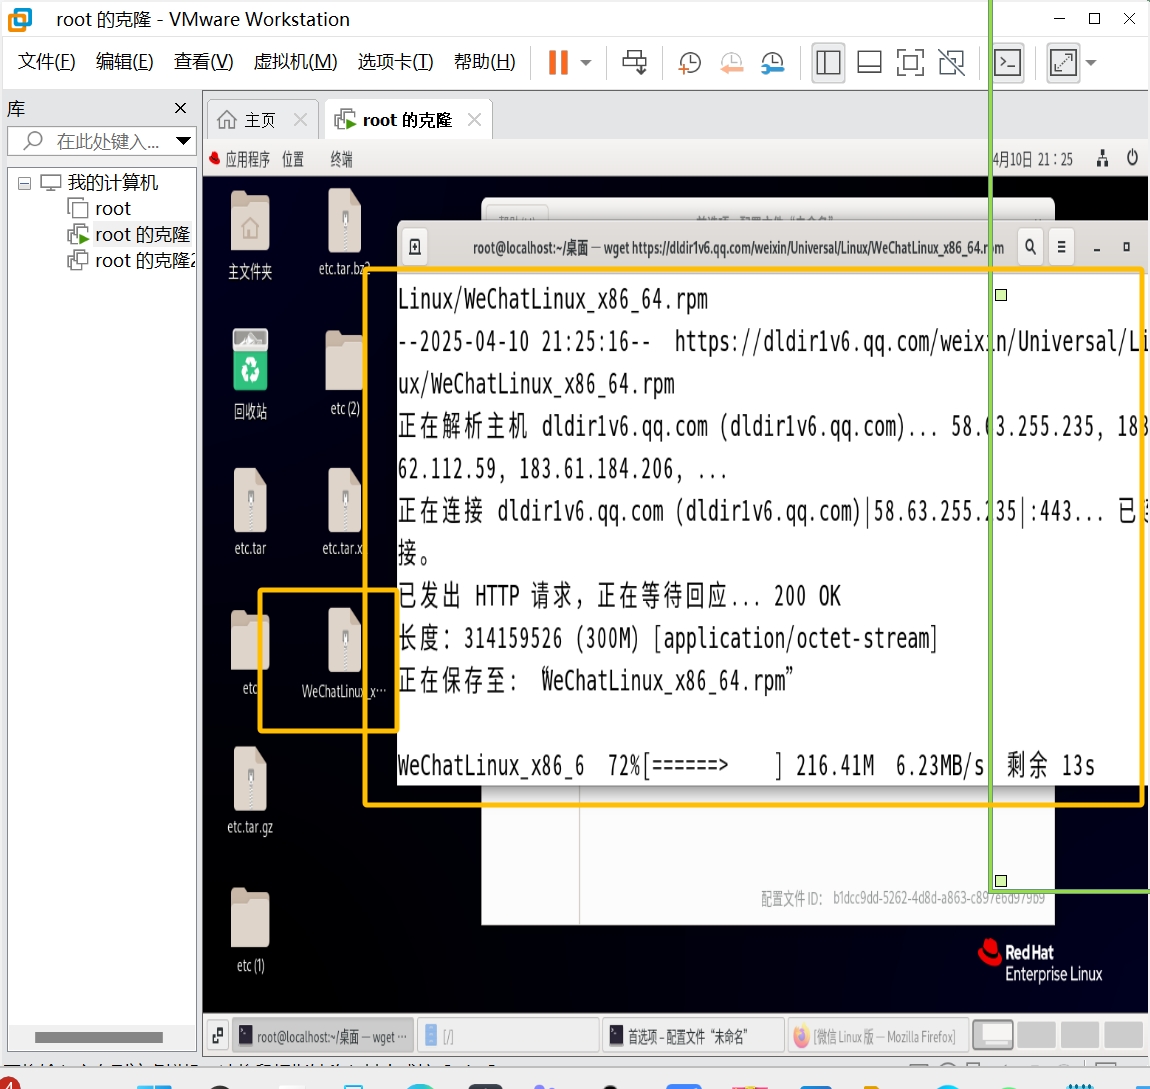The image size is (1150, 1089).
Task: Revert VM to previous snapshot
Action: click(730, 63)
